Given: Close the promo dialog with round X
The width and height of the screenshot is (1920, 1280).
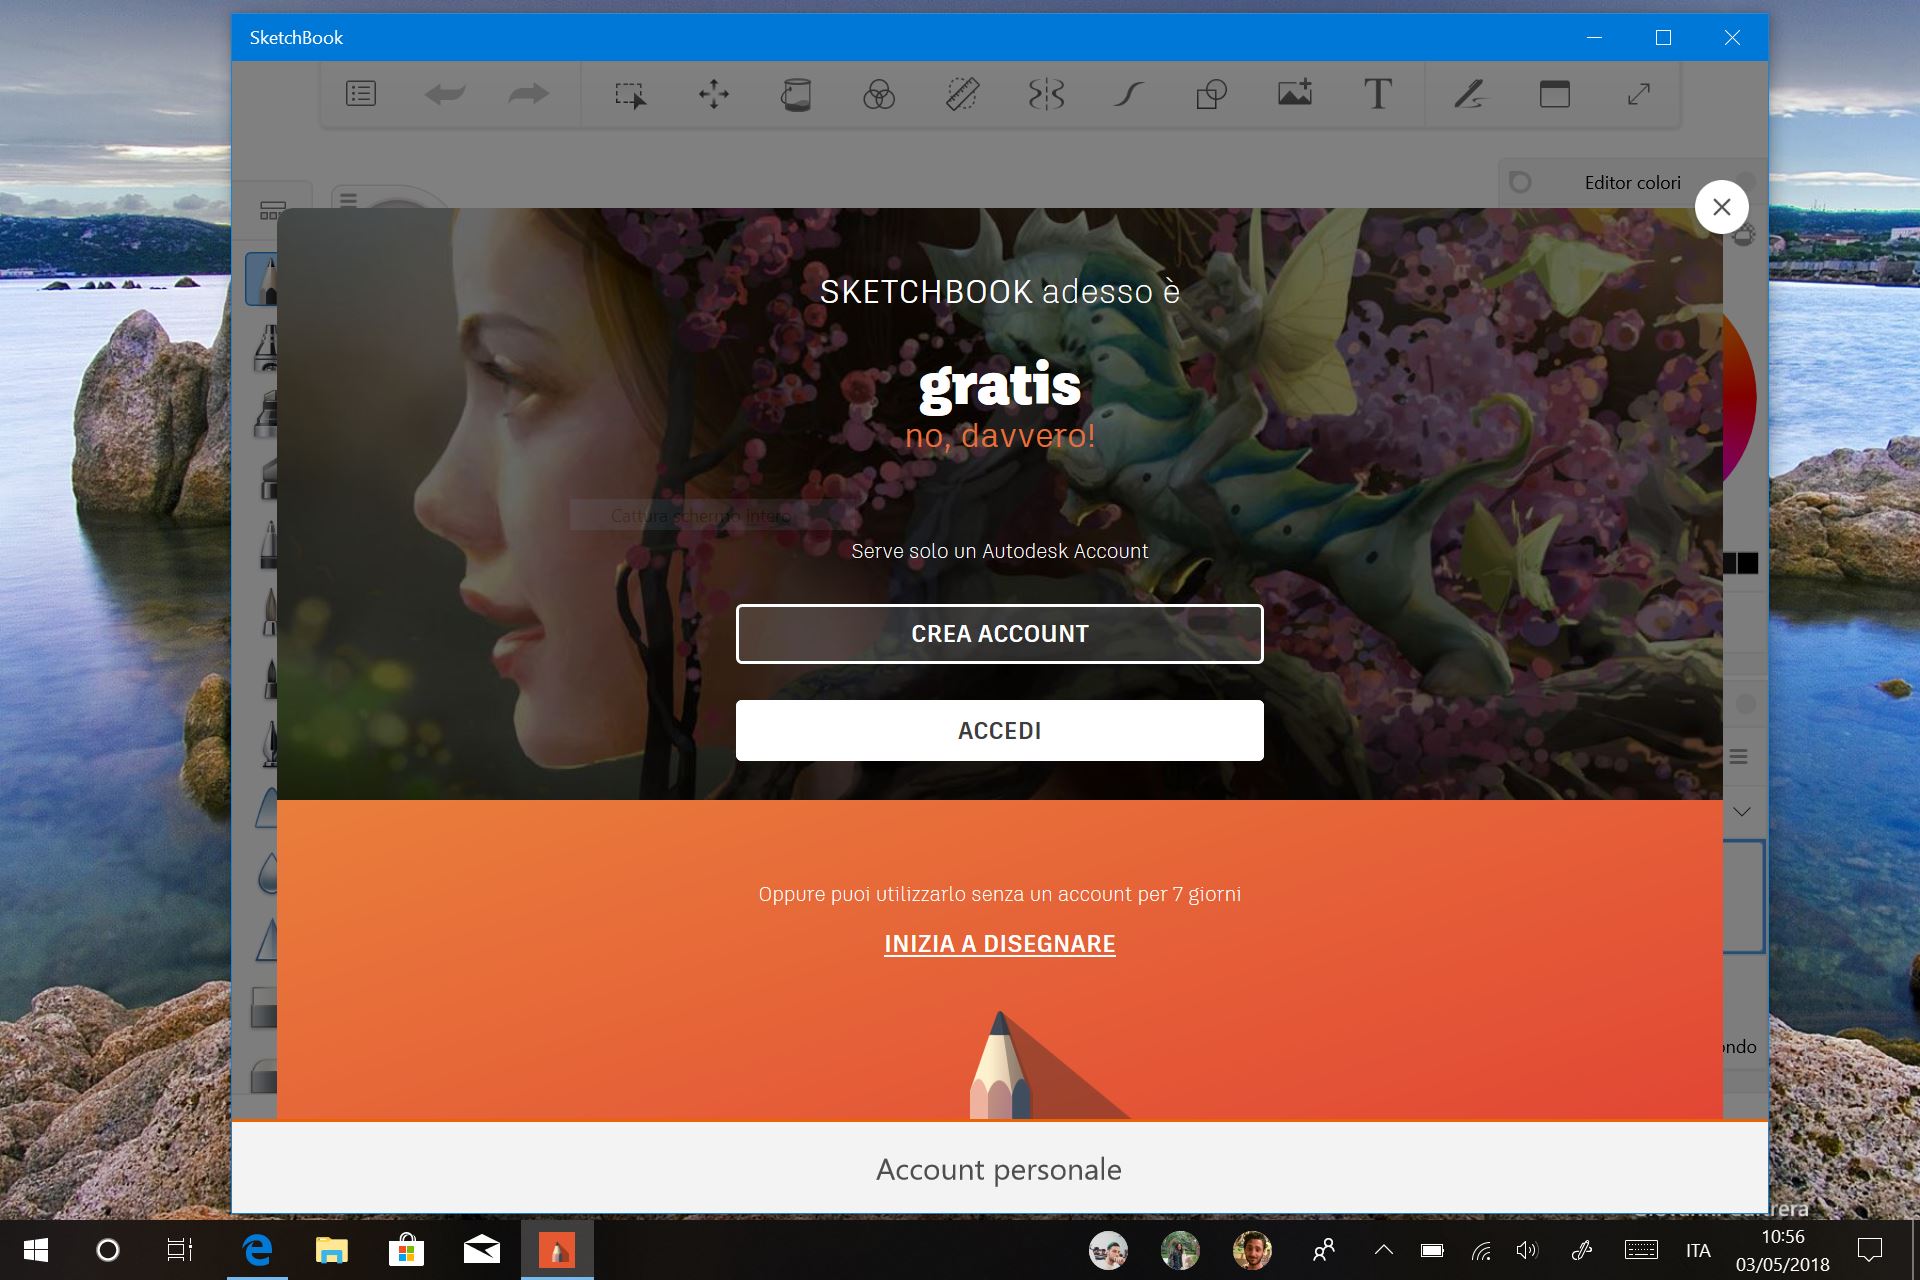Looking at the screenshot, I should (1721, 207).
